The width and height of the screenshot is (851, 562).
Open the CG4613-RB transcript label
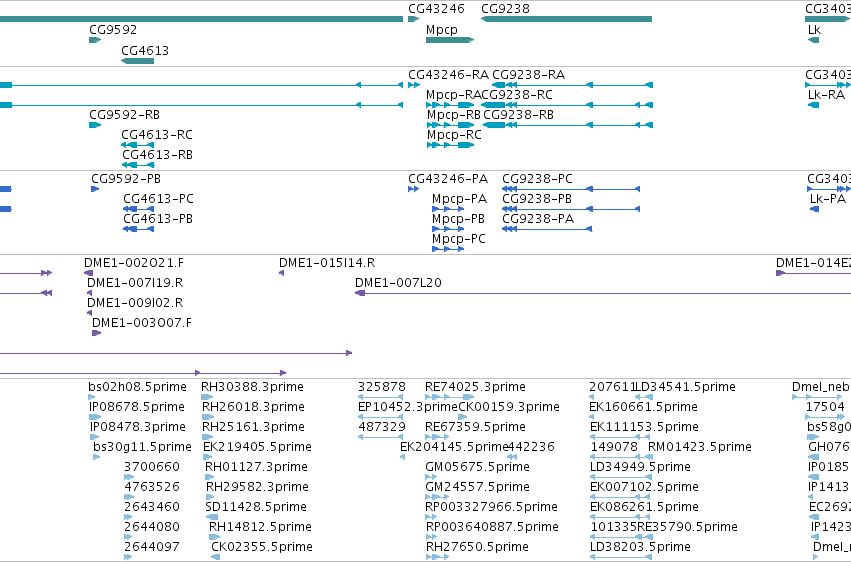click(157, 155)
